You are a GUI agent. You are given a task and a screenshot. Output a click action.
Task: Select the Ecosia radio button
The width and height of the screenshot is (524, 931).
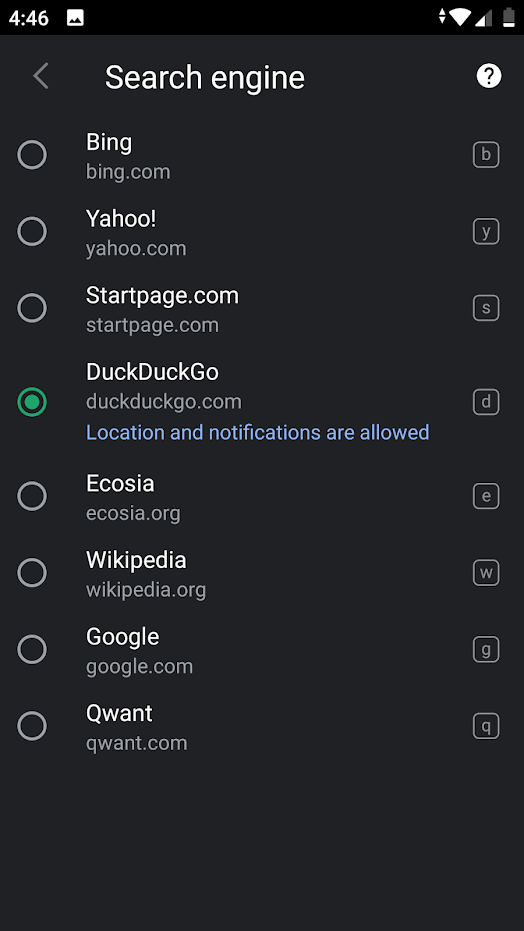coord(32,496)
